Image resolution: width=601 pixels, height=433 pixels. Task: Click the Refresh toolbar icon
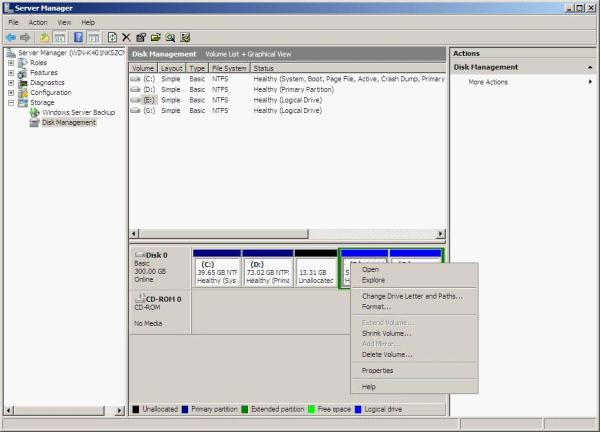112,37
